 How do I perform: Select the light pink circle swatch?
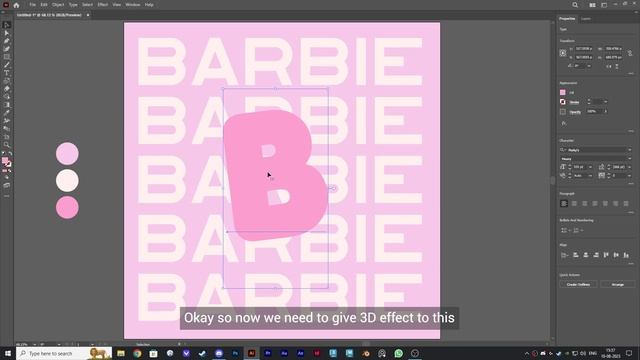[67, 153]
